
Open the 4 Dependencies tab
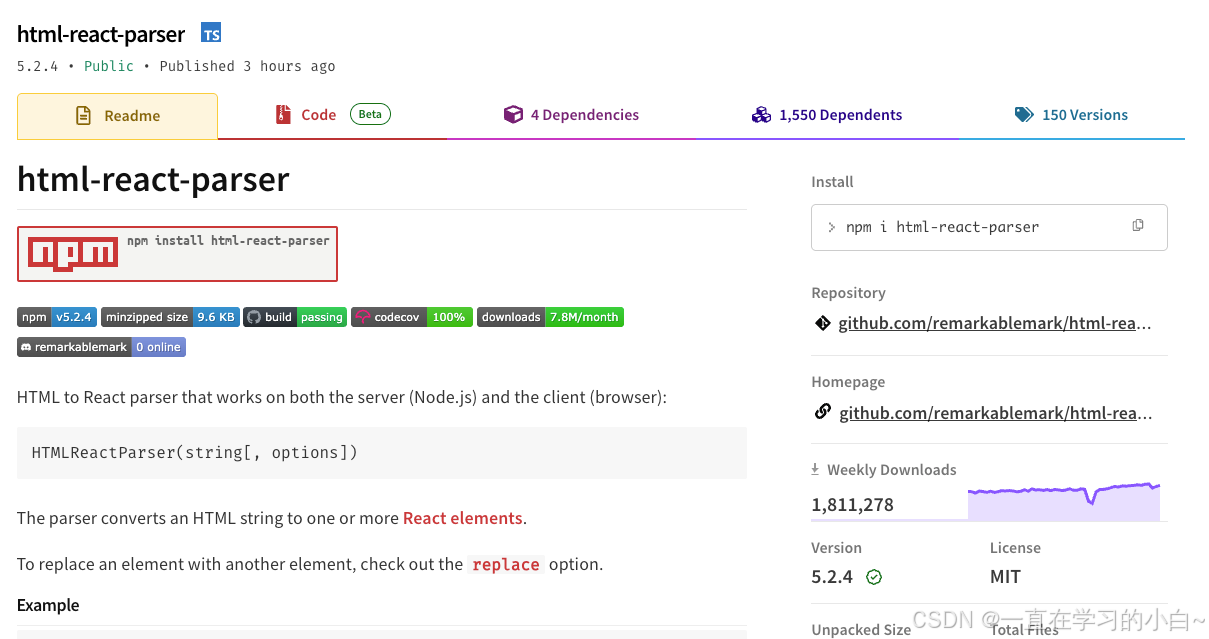(571, 115)
